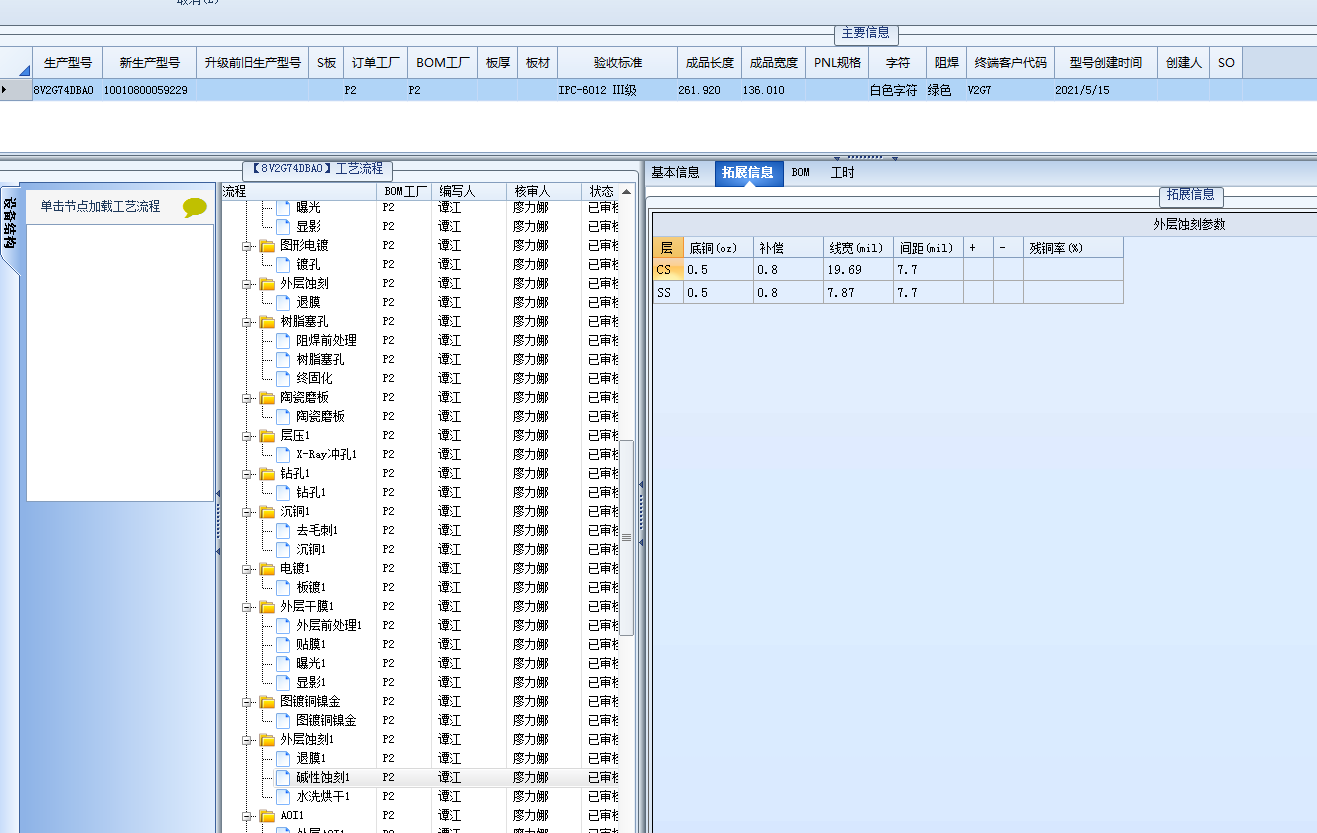
Task: Click the folder icon of 外层干膜1
Action: tap(267, 606)
